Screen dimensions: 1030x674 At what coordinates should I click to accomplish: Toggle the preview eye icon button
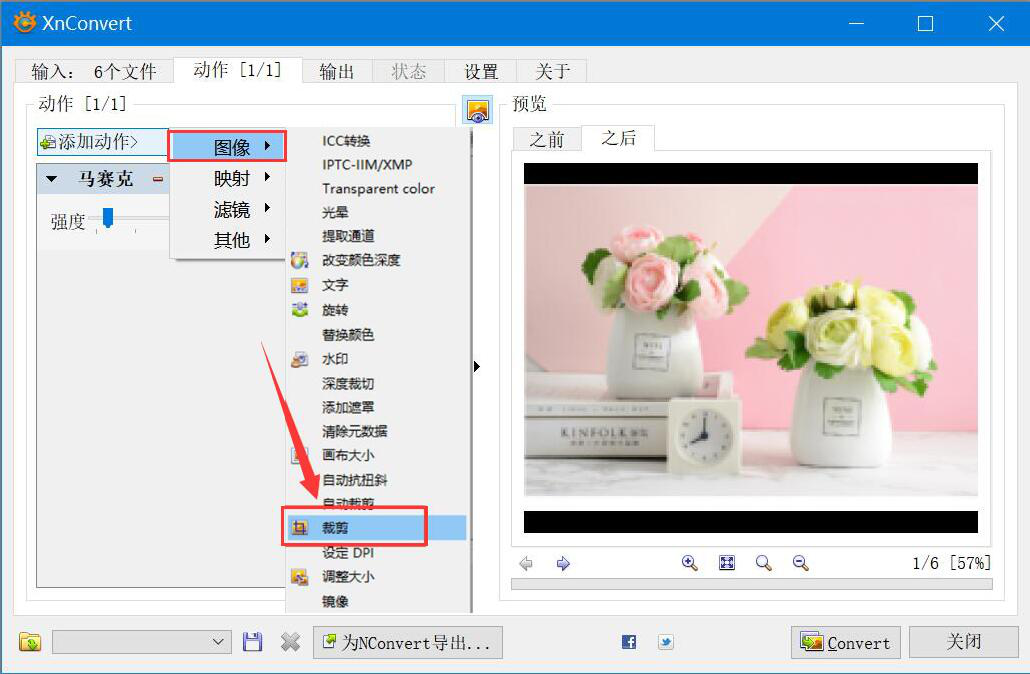pos(478,110)
